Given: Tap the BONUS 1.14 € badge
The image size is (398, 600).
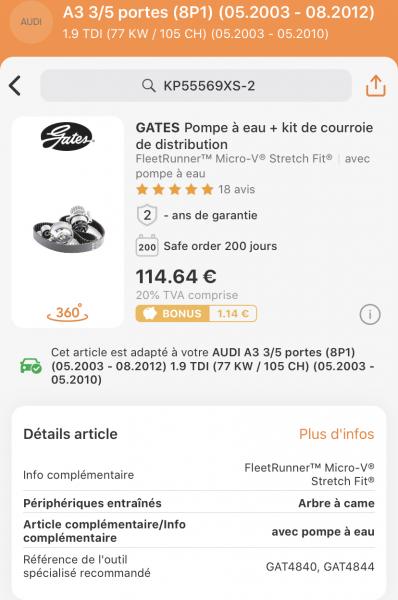Looking at the screenshot, I should tap(196, 313).
